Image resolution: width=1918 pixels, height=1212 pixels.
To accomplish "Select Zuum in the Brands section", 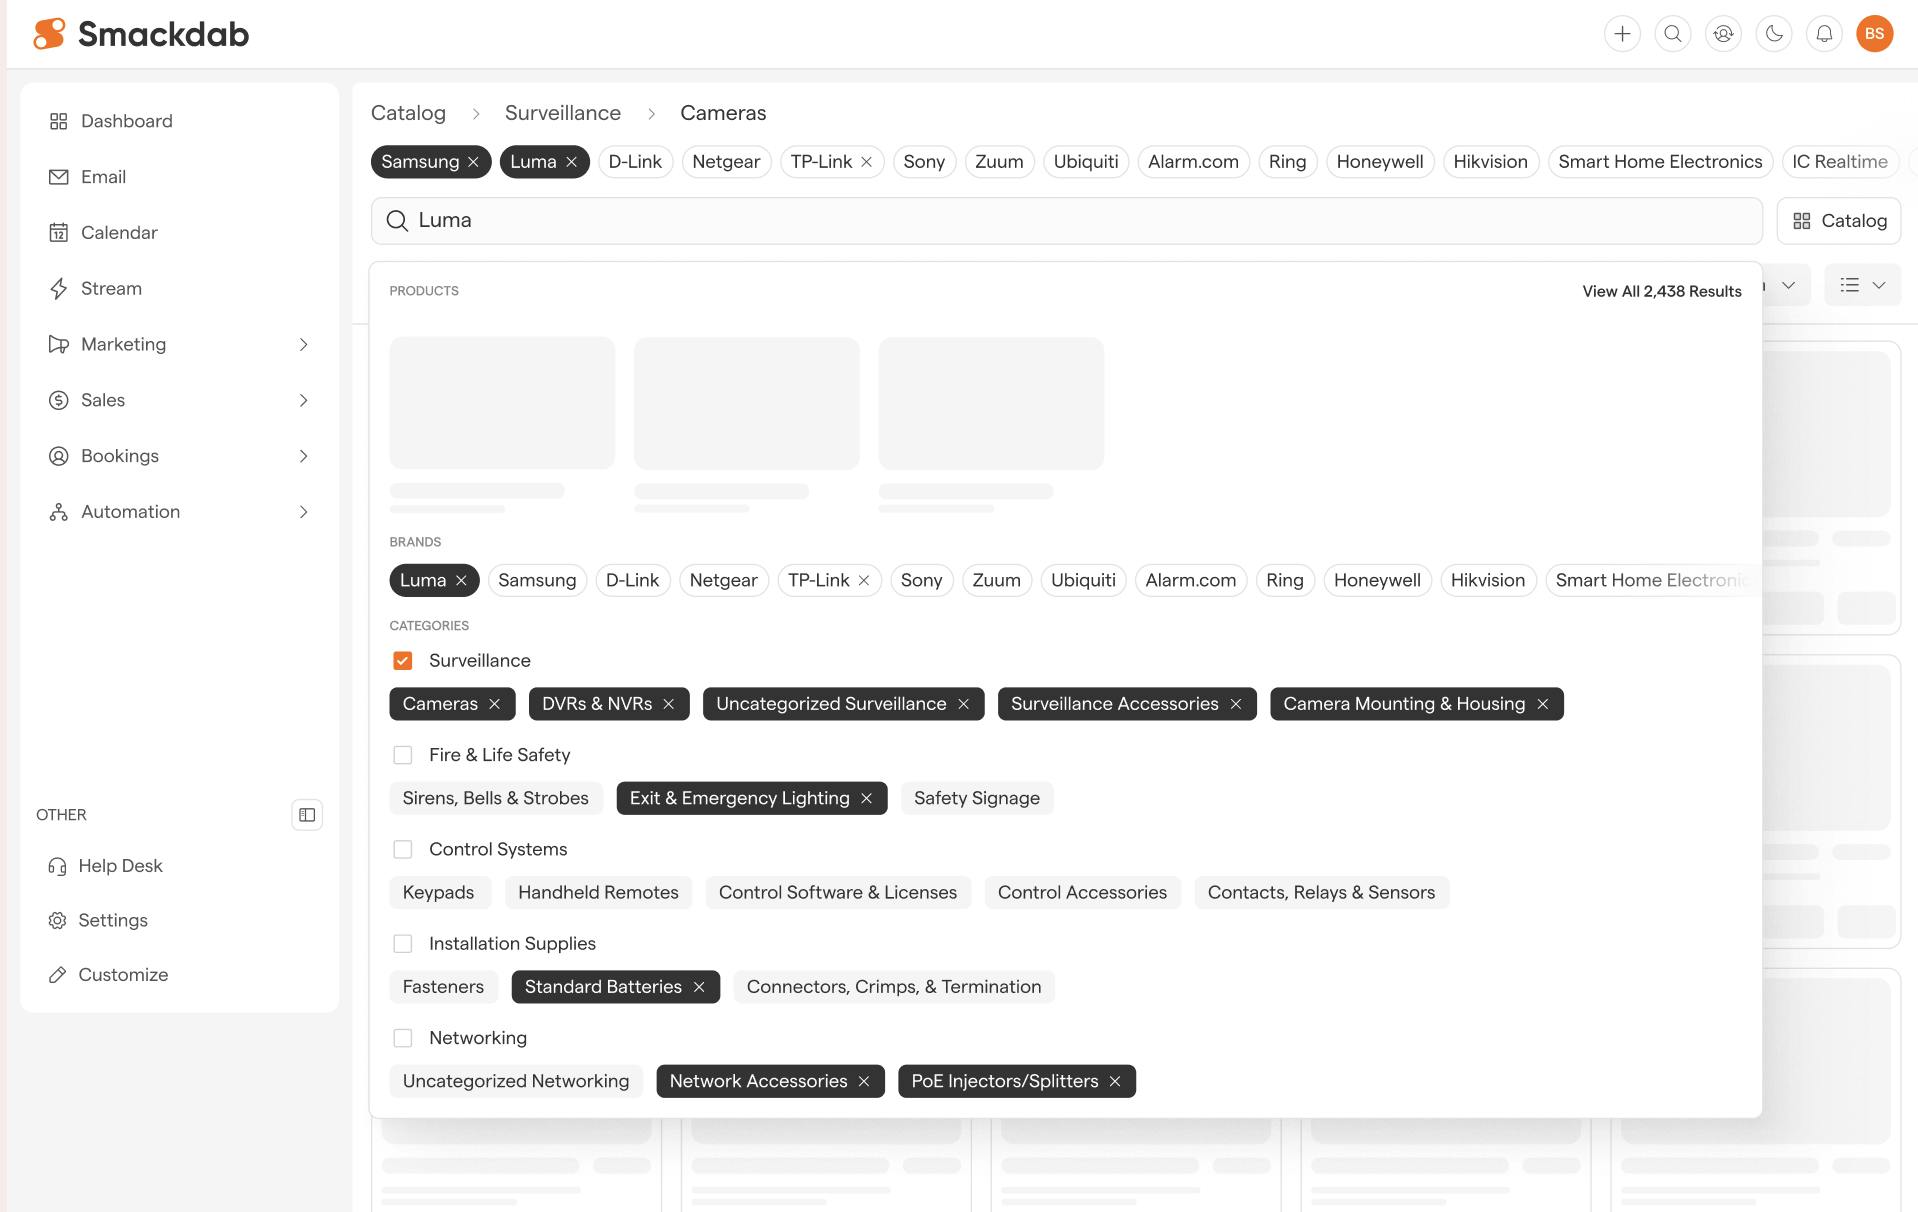I will tap(996, 581).
